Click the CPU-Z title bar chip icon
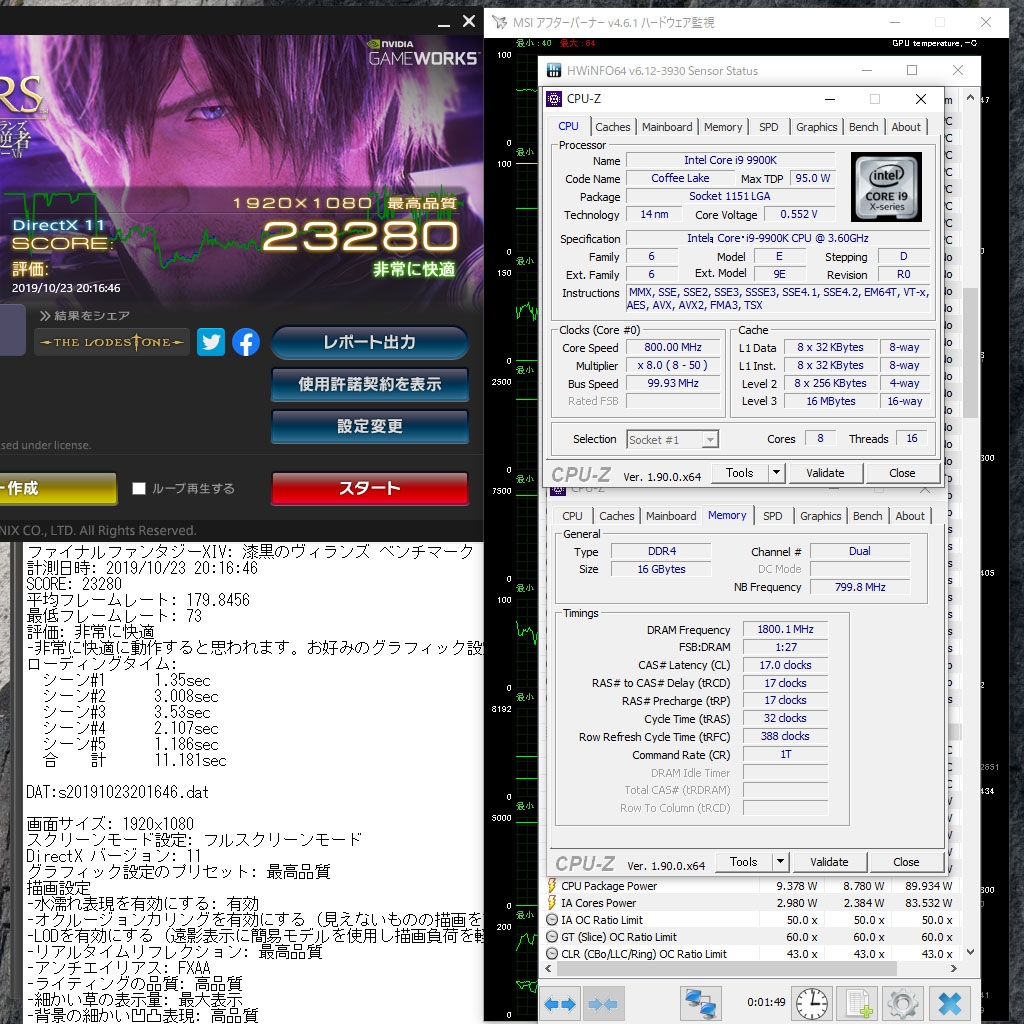 (554, 99)
